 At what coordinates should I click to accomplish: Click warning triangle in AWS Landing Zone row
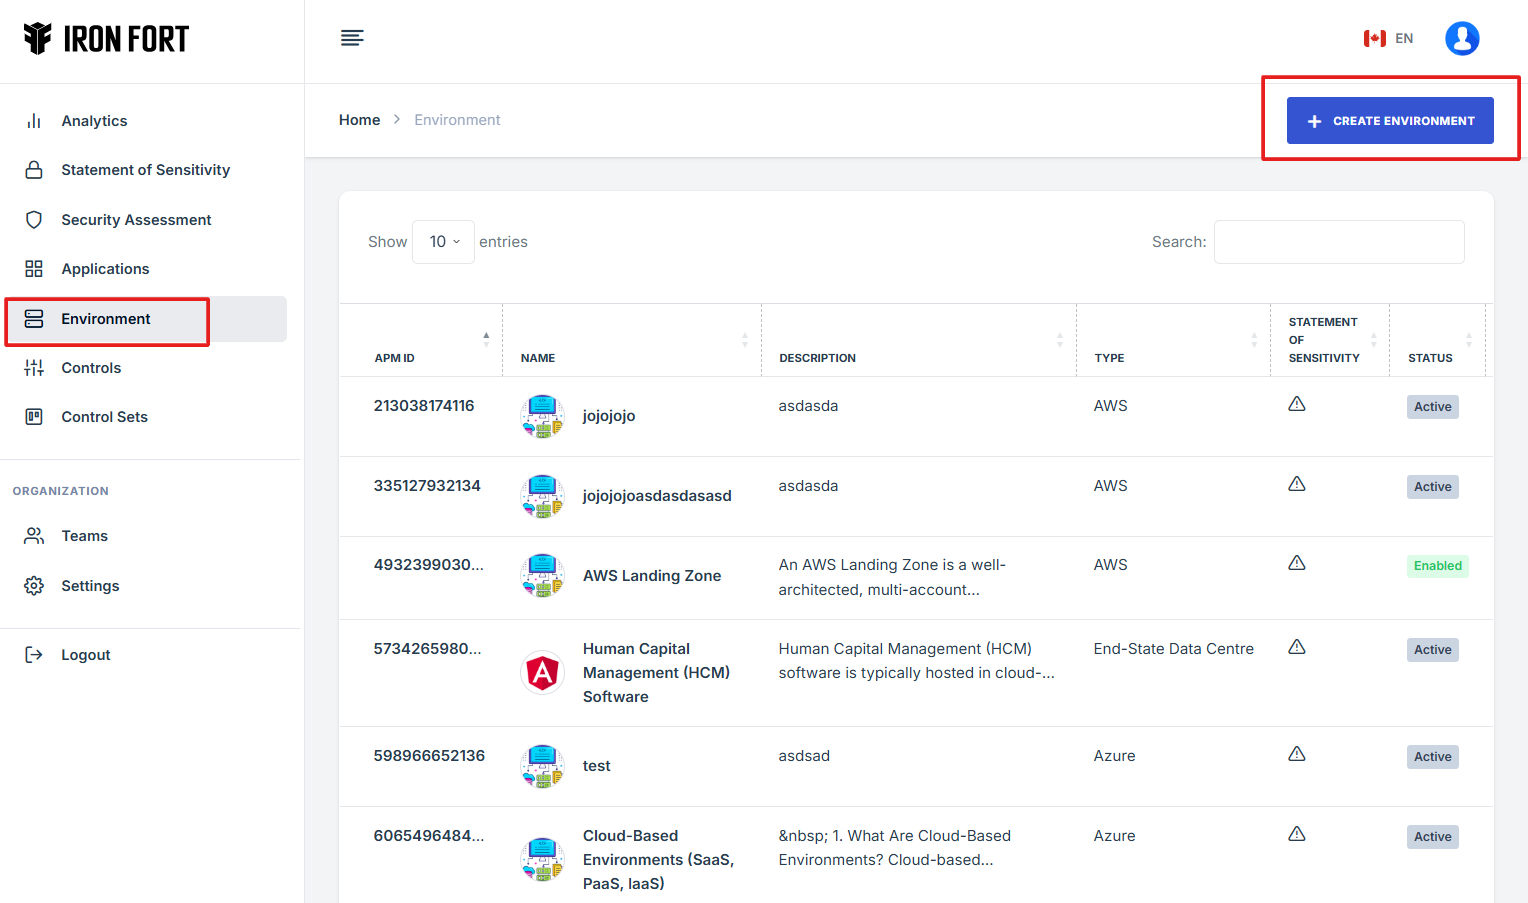[1296, 563]
